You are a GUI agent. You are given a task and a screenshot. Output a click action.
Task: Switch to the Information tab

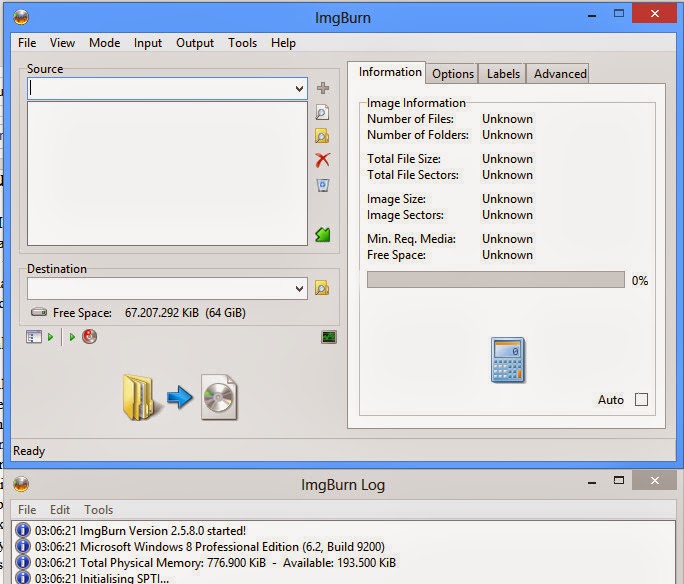[386, 72]
